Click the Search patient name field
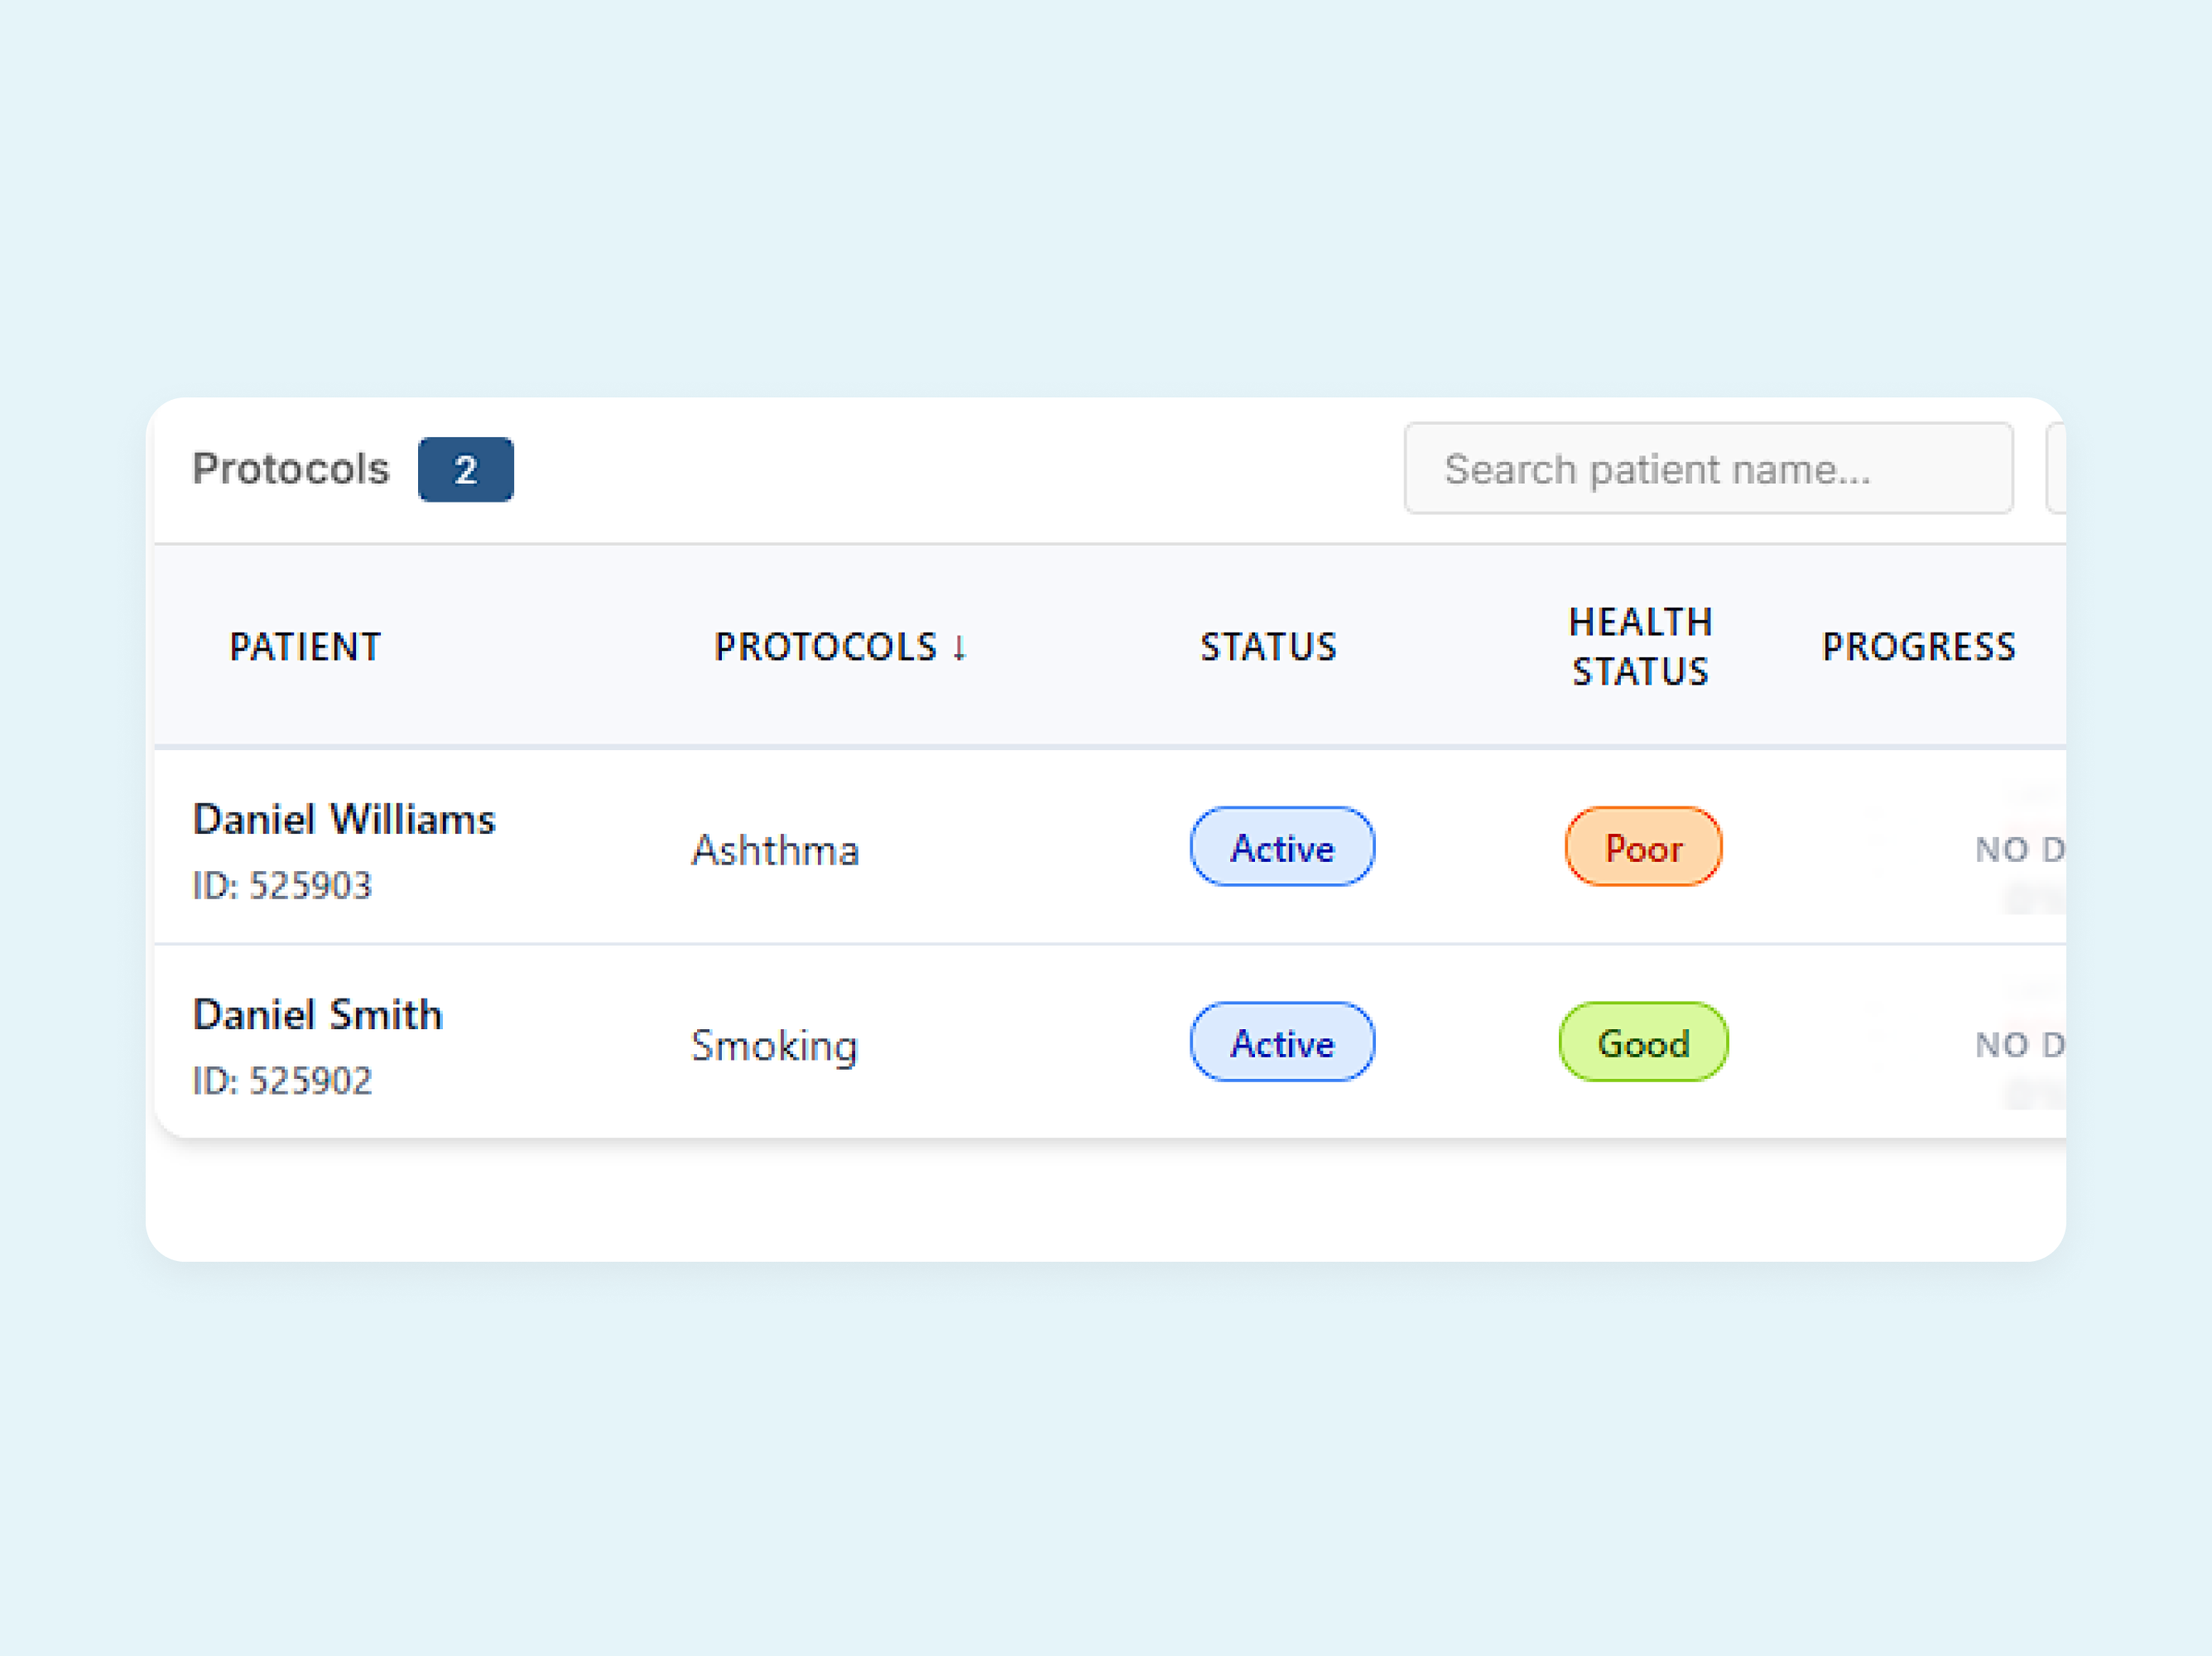This screenshot has height=1656, width=2212. (x=1706, y=469)
